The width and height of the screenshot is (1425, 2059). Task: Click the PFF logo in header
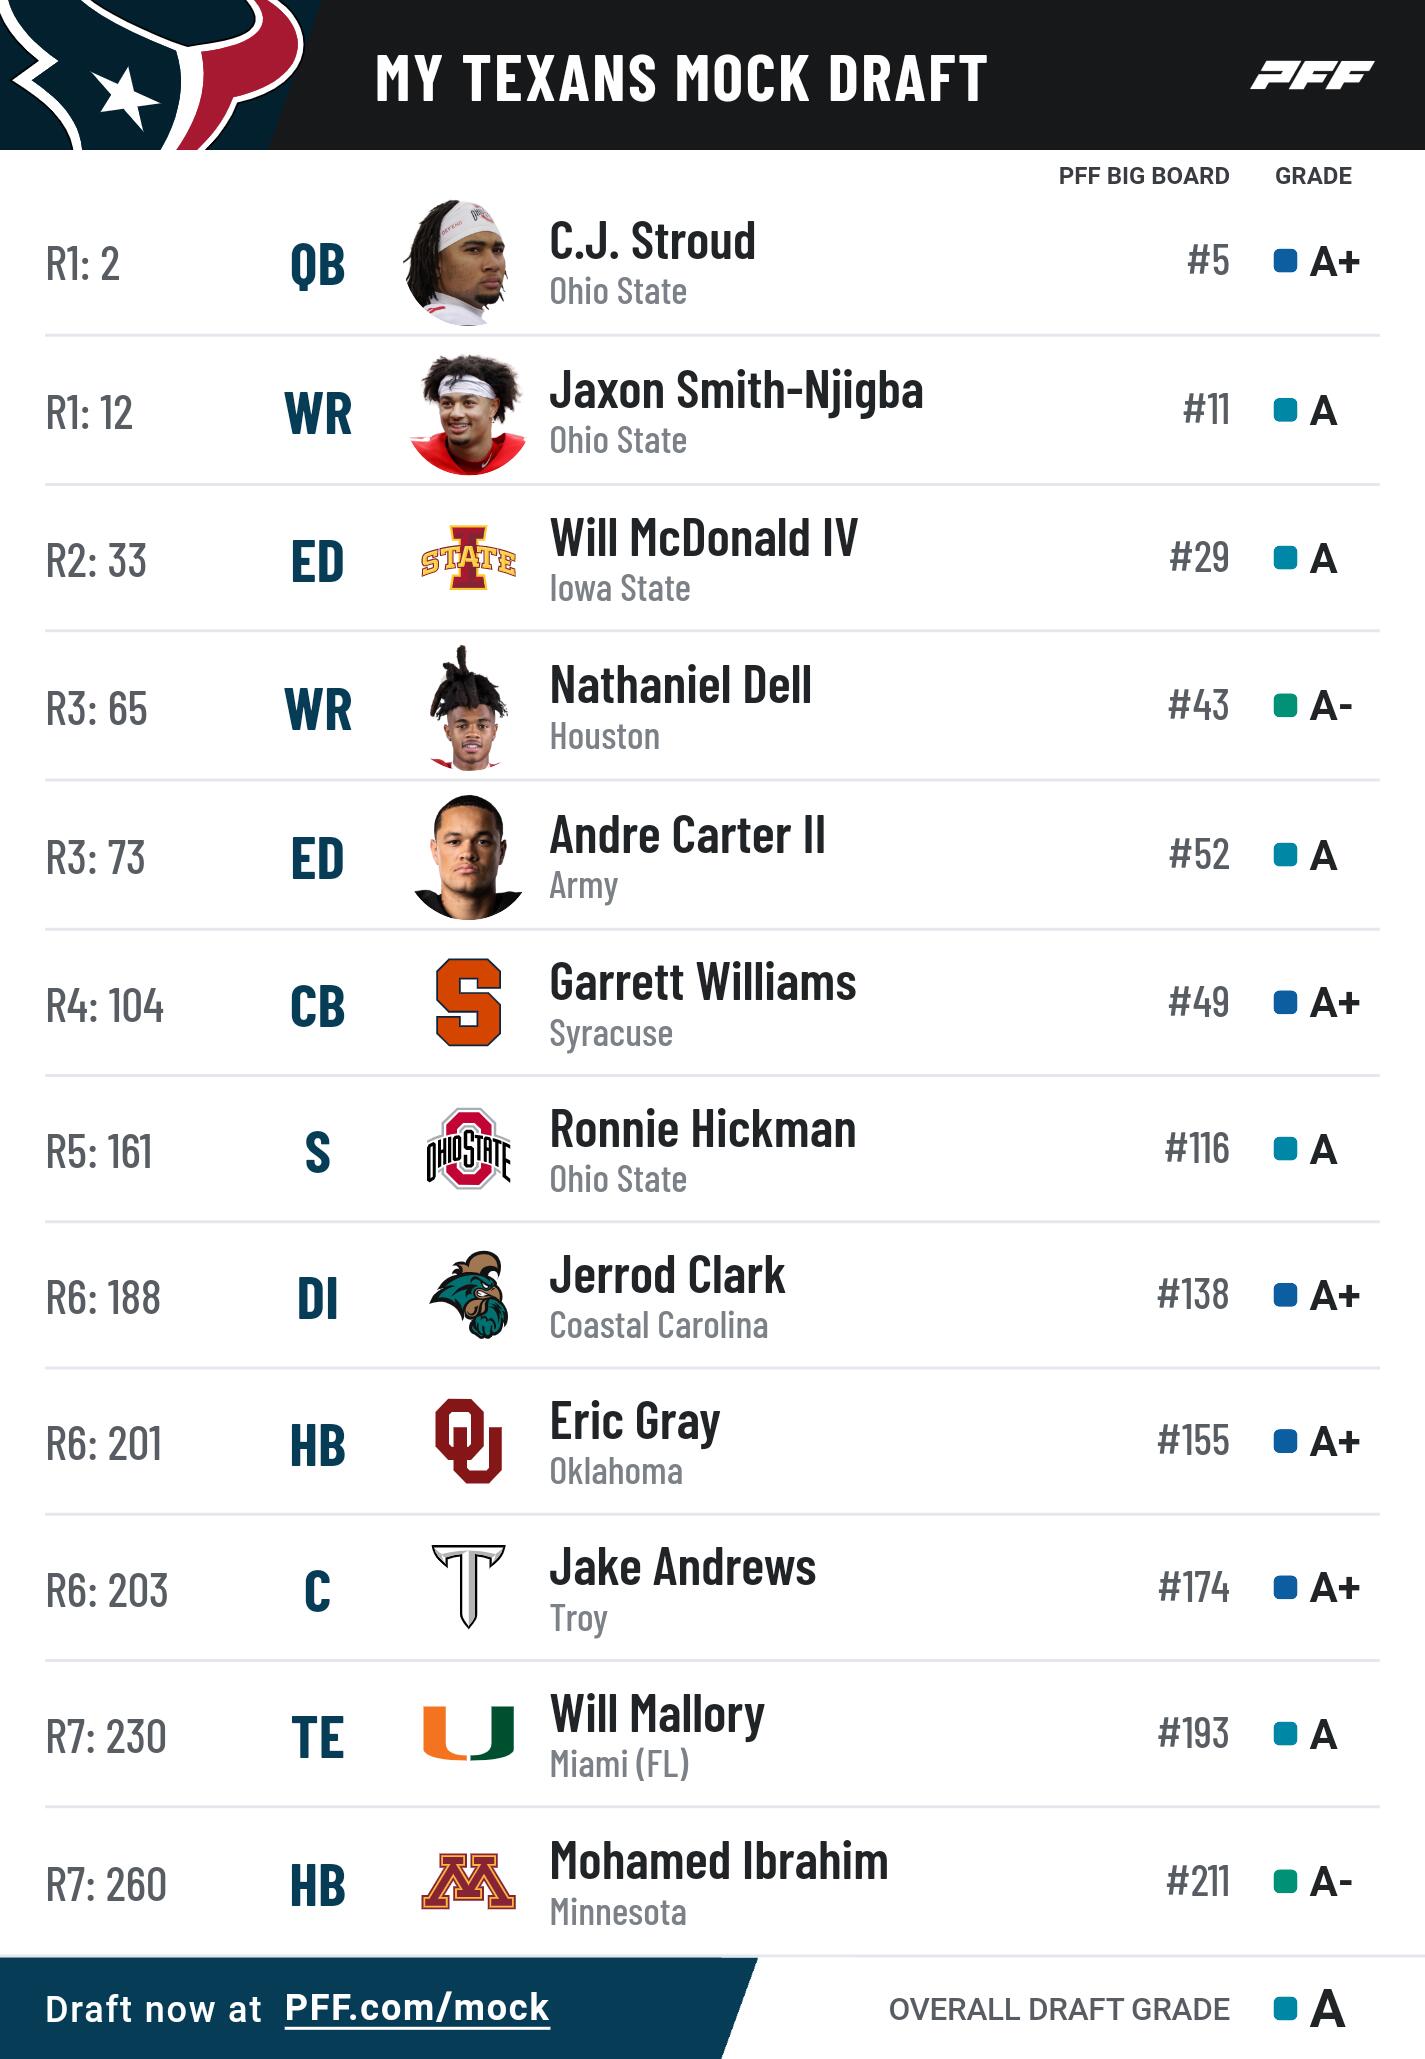pos(1311,75)
